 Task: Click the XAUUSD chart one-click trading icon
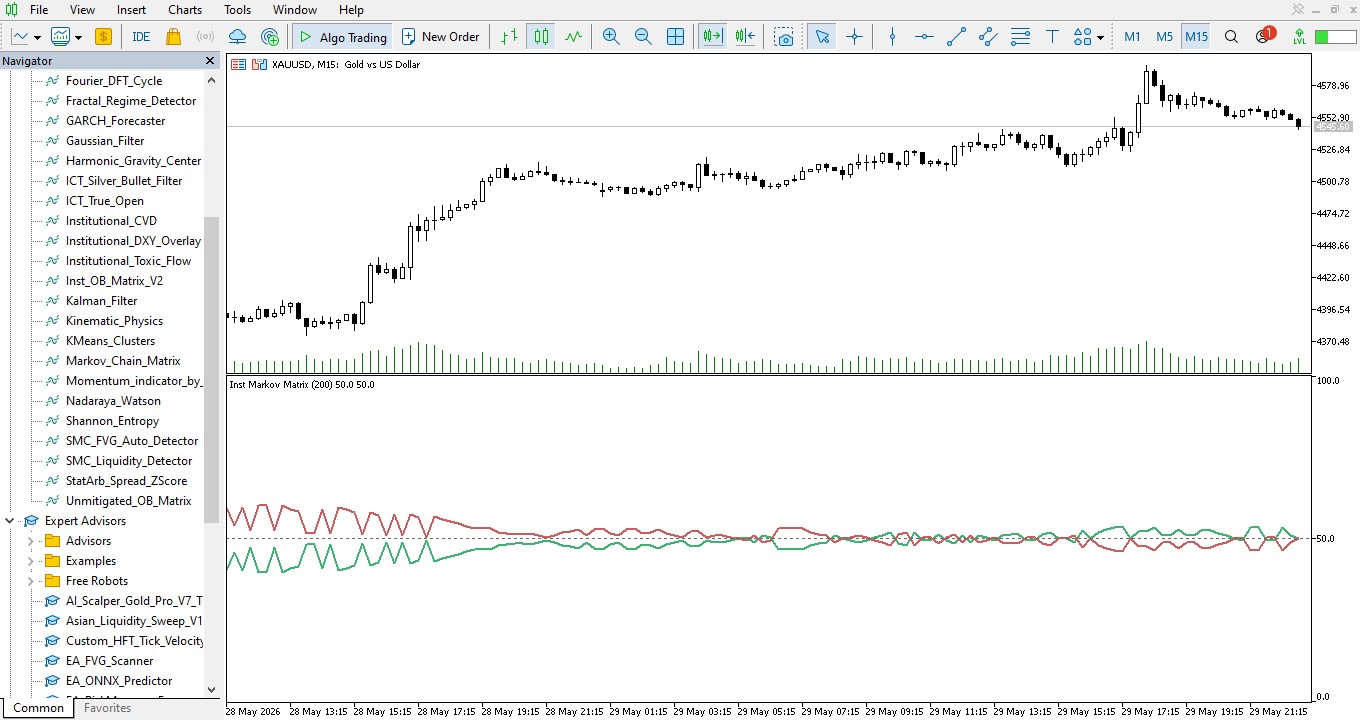(259, 64)
